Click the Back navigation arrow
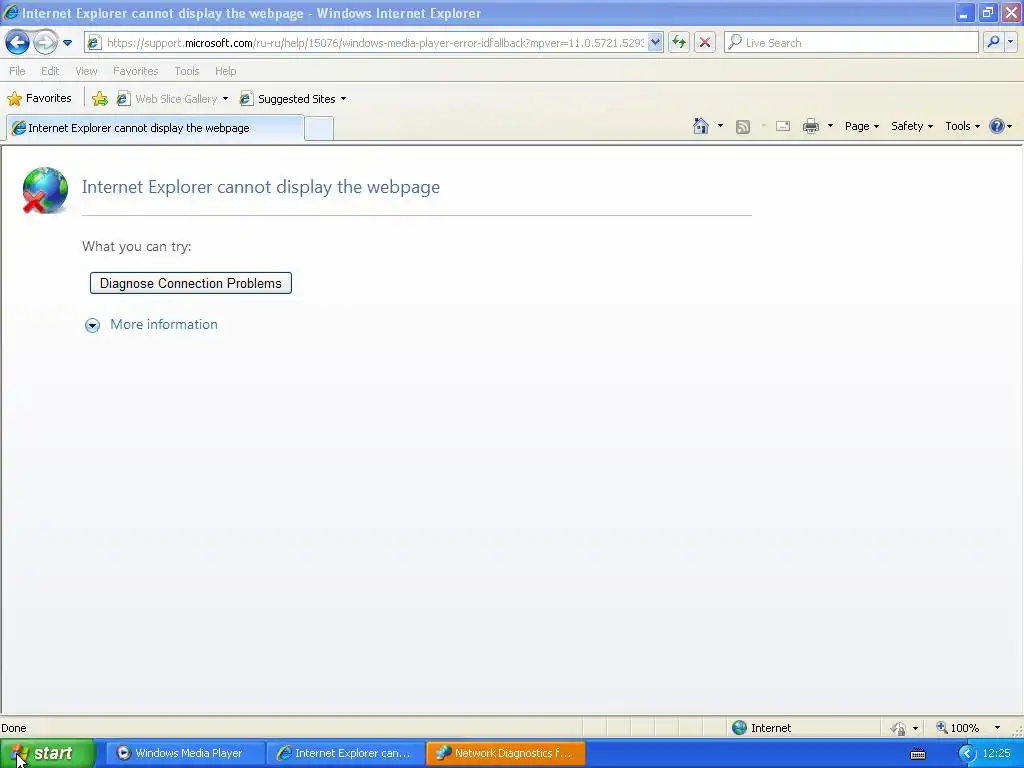This screenshot has width=1024, height=768. 17,43
